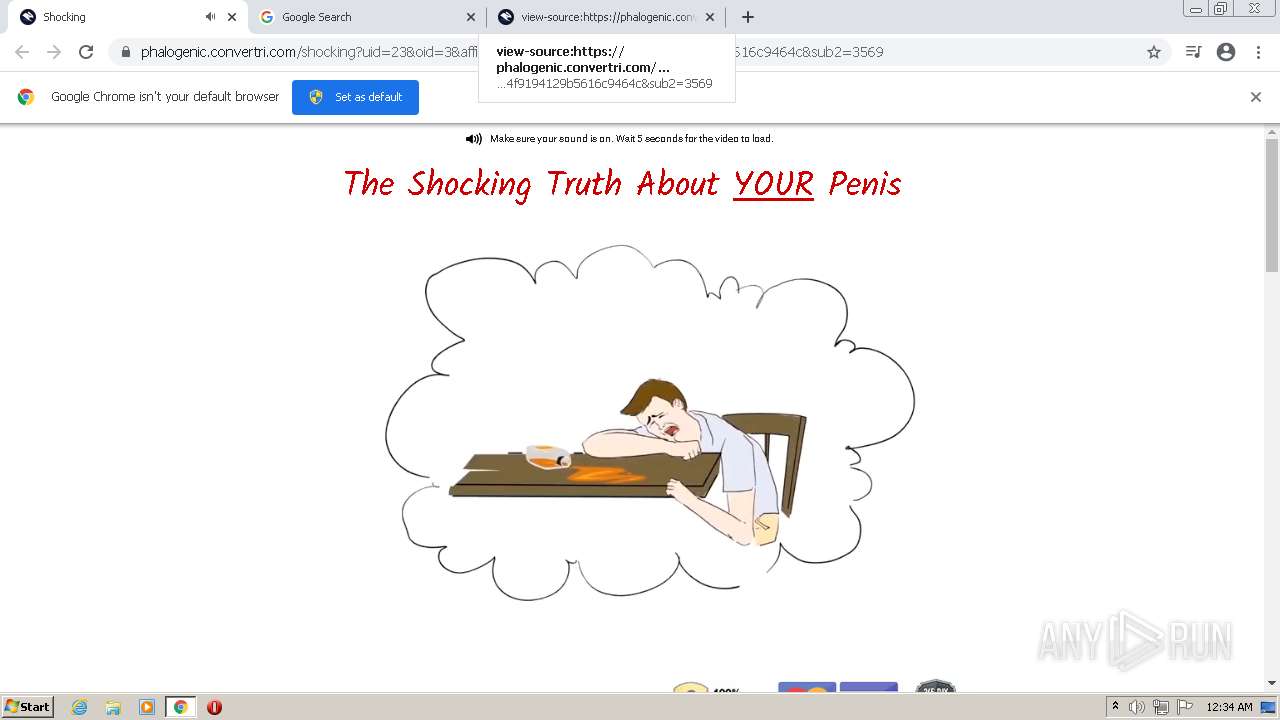This screenshot has width=1280, height=720.
Task: Dismiss the default browser notification bar
Action: tap(1256, 97)
